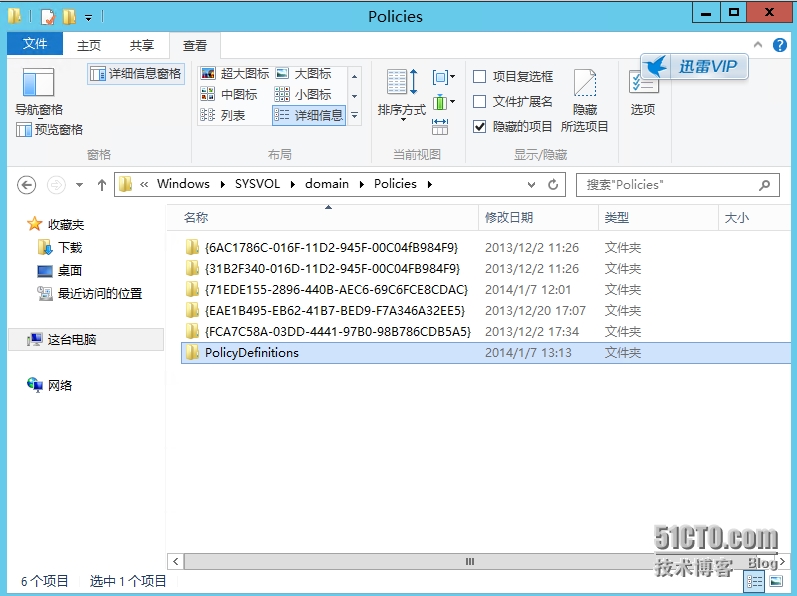Go Back with the left arrow
The height and width of the screenshot is (596, 797).
click(x=26, y=184)
